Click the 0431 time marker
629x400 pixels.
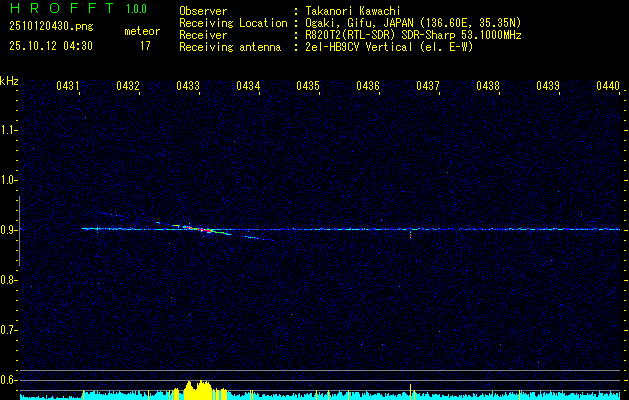tap(68, 87)
